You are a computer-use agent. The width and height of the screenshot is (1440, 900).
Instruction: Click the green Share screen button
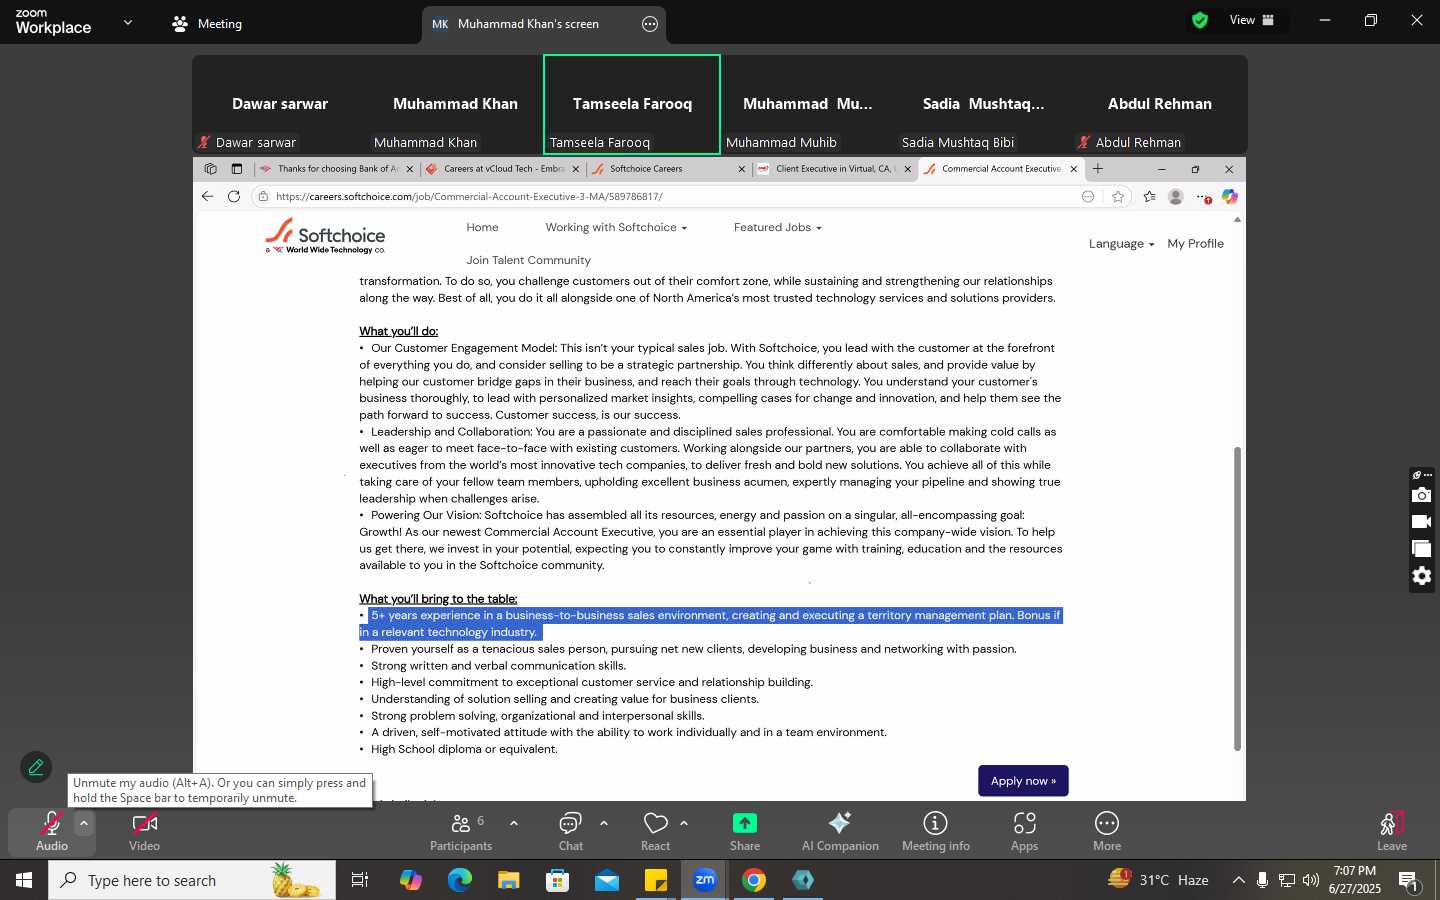click(745, 831)
